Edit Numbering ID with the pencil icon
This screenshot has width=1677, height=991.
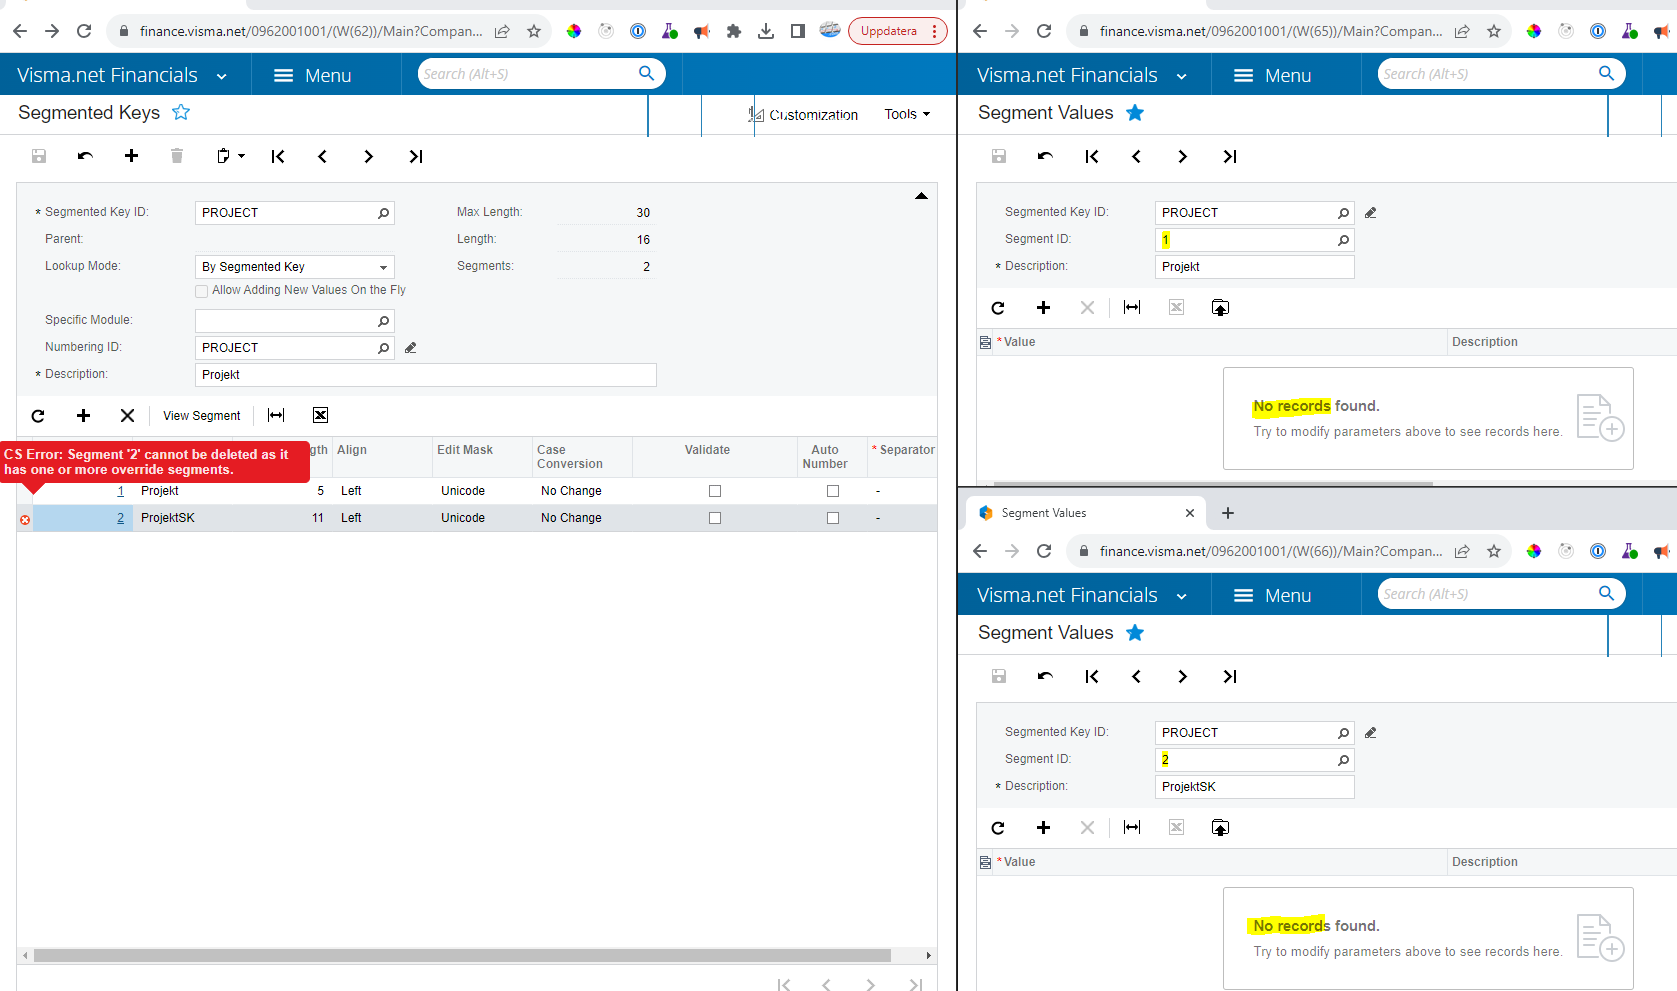tap(410, 347)
